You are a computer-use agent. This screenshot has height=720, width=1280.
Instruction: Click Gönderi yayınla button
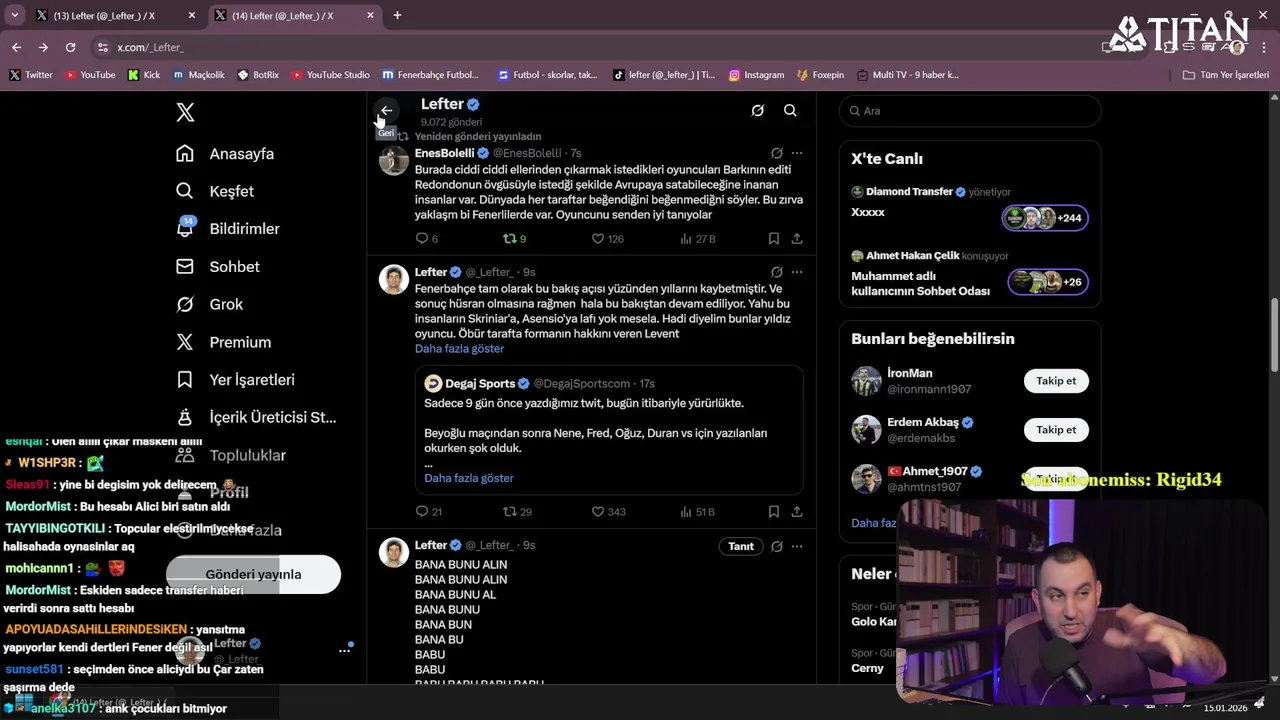point(253,574)
